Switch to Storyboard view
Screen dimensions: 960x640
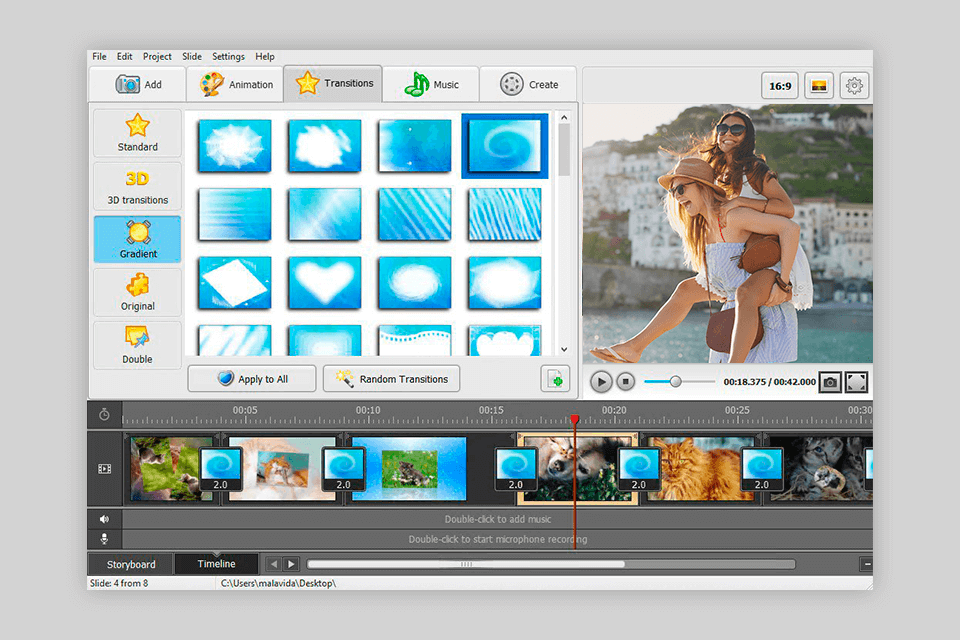click(131, 564)
